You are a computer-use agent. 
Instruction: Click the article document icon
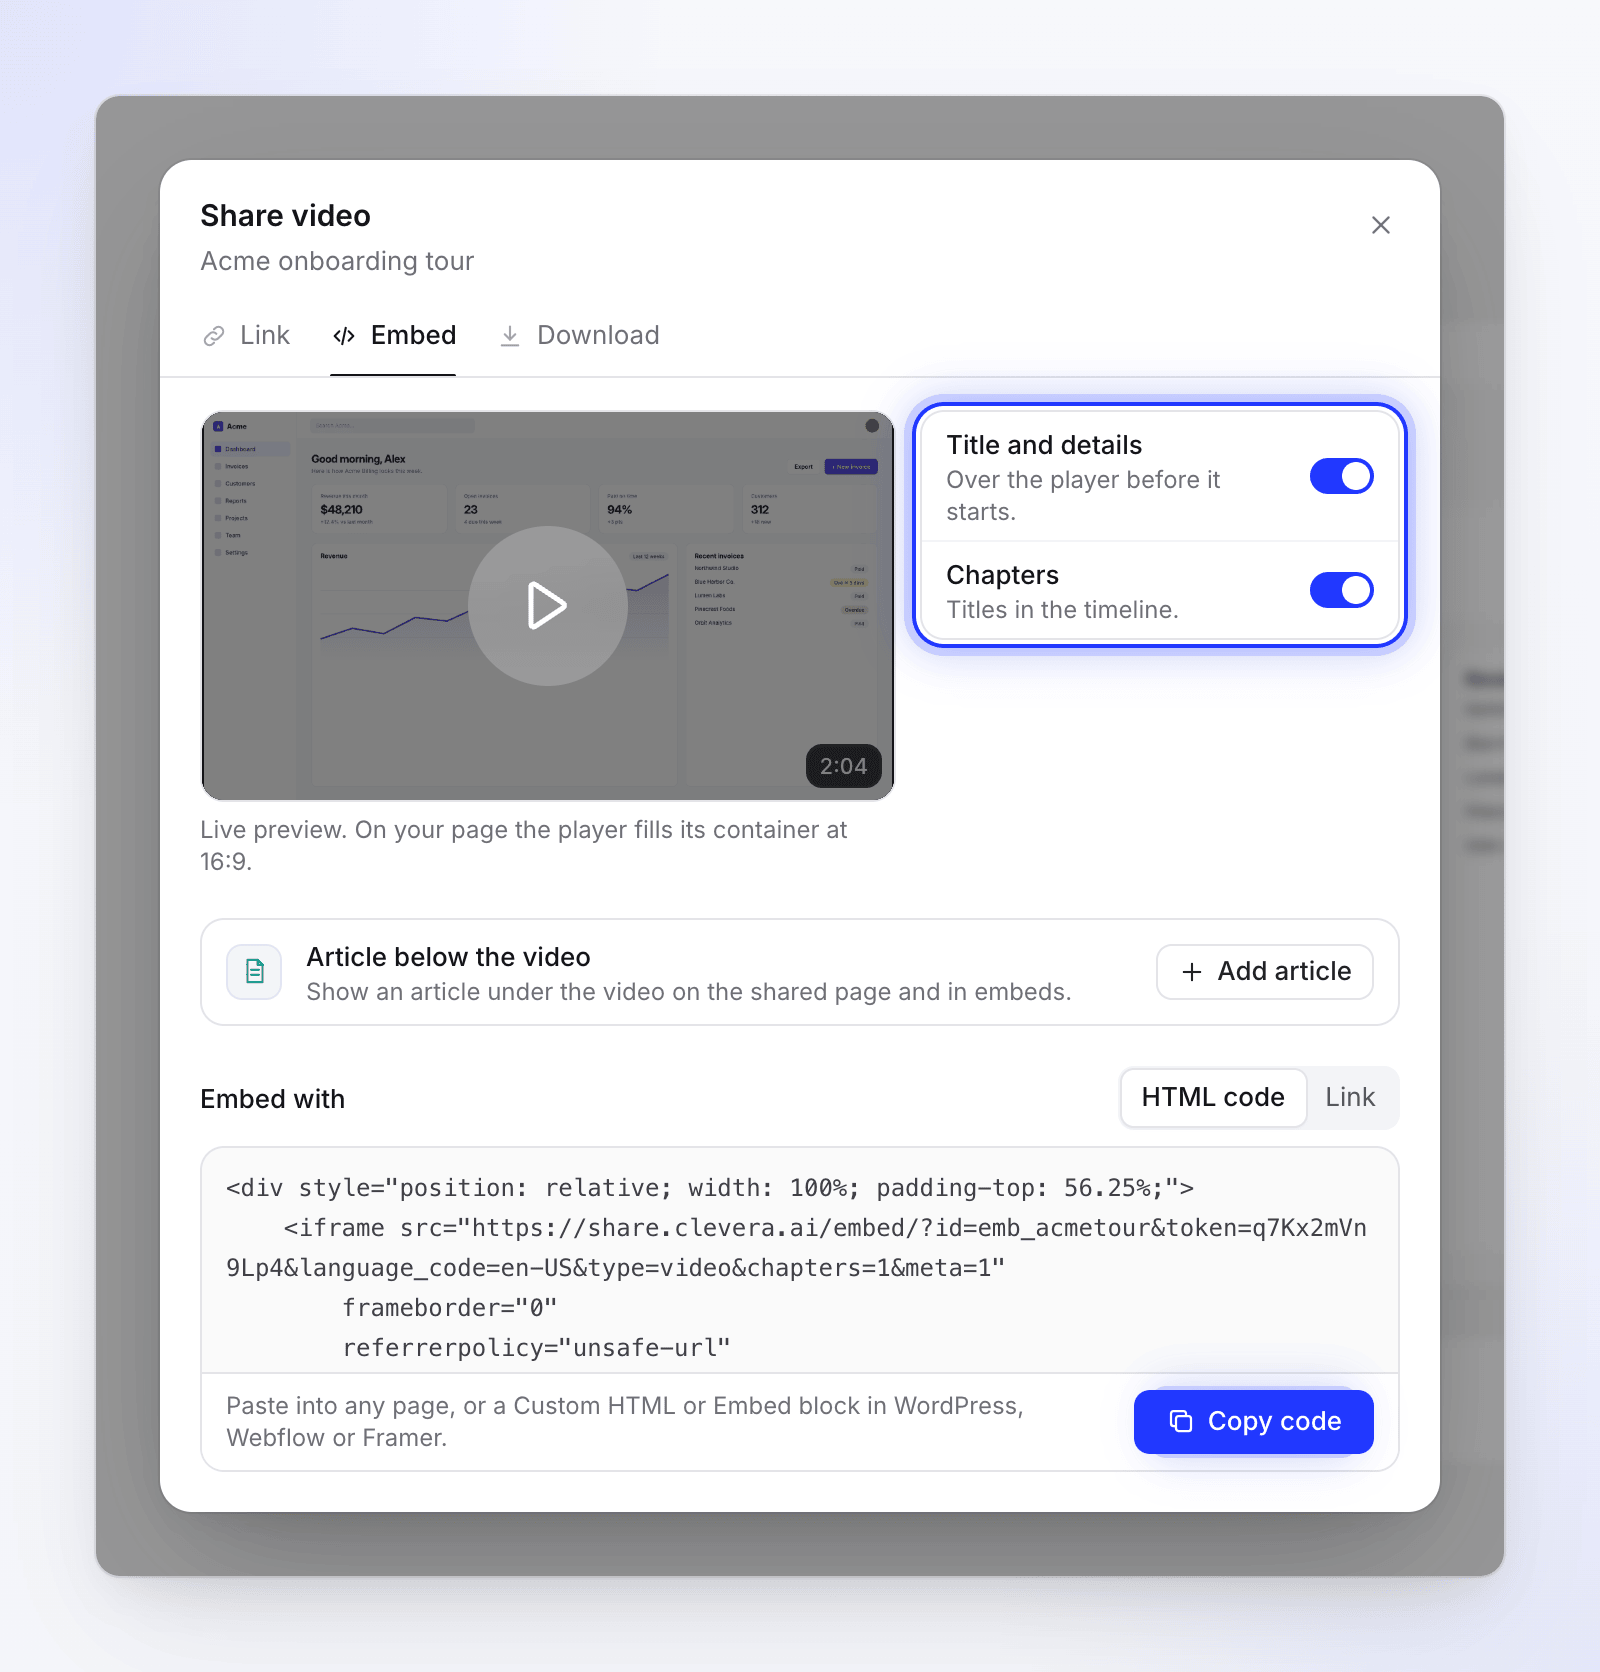coord(254,972)
